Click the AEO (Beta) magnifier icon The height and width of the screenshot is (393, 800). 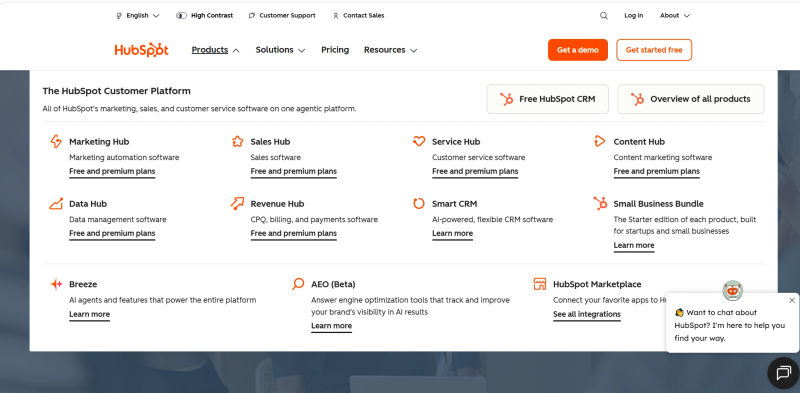pyautogui.click(x=298, y=284)
